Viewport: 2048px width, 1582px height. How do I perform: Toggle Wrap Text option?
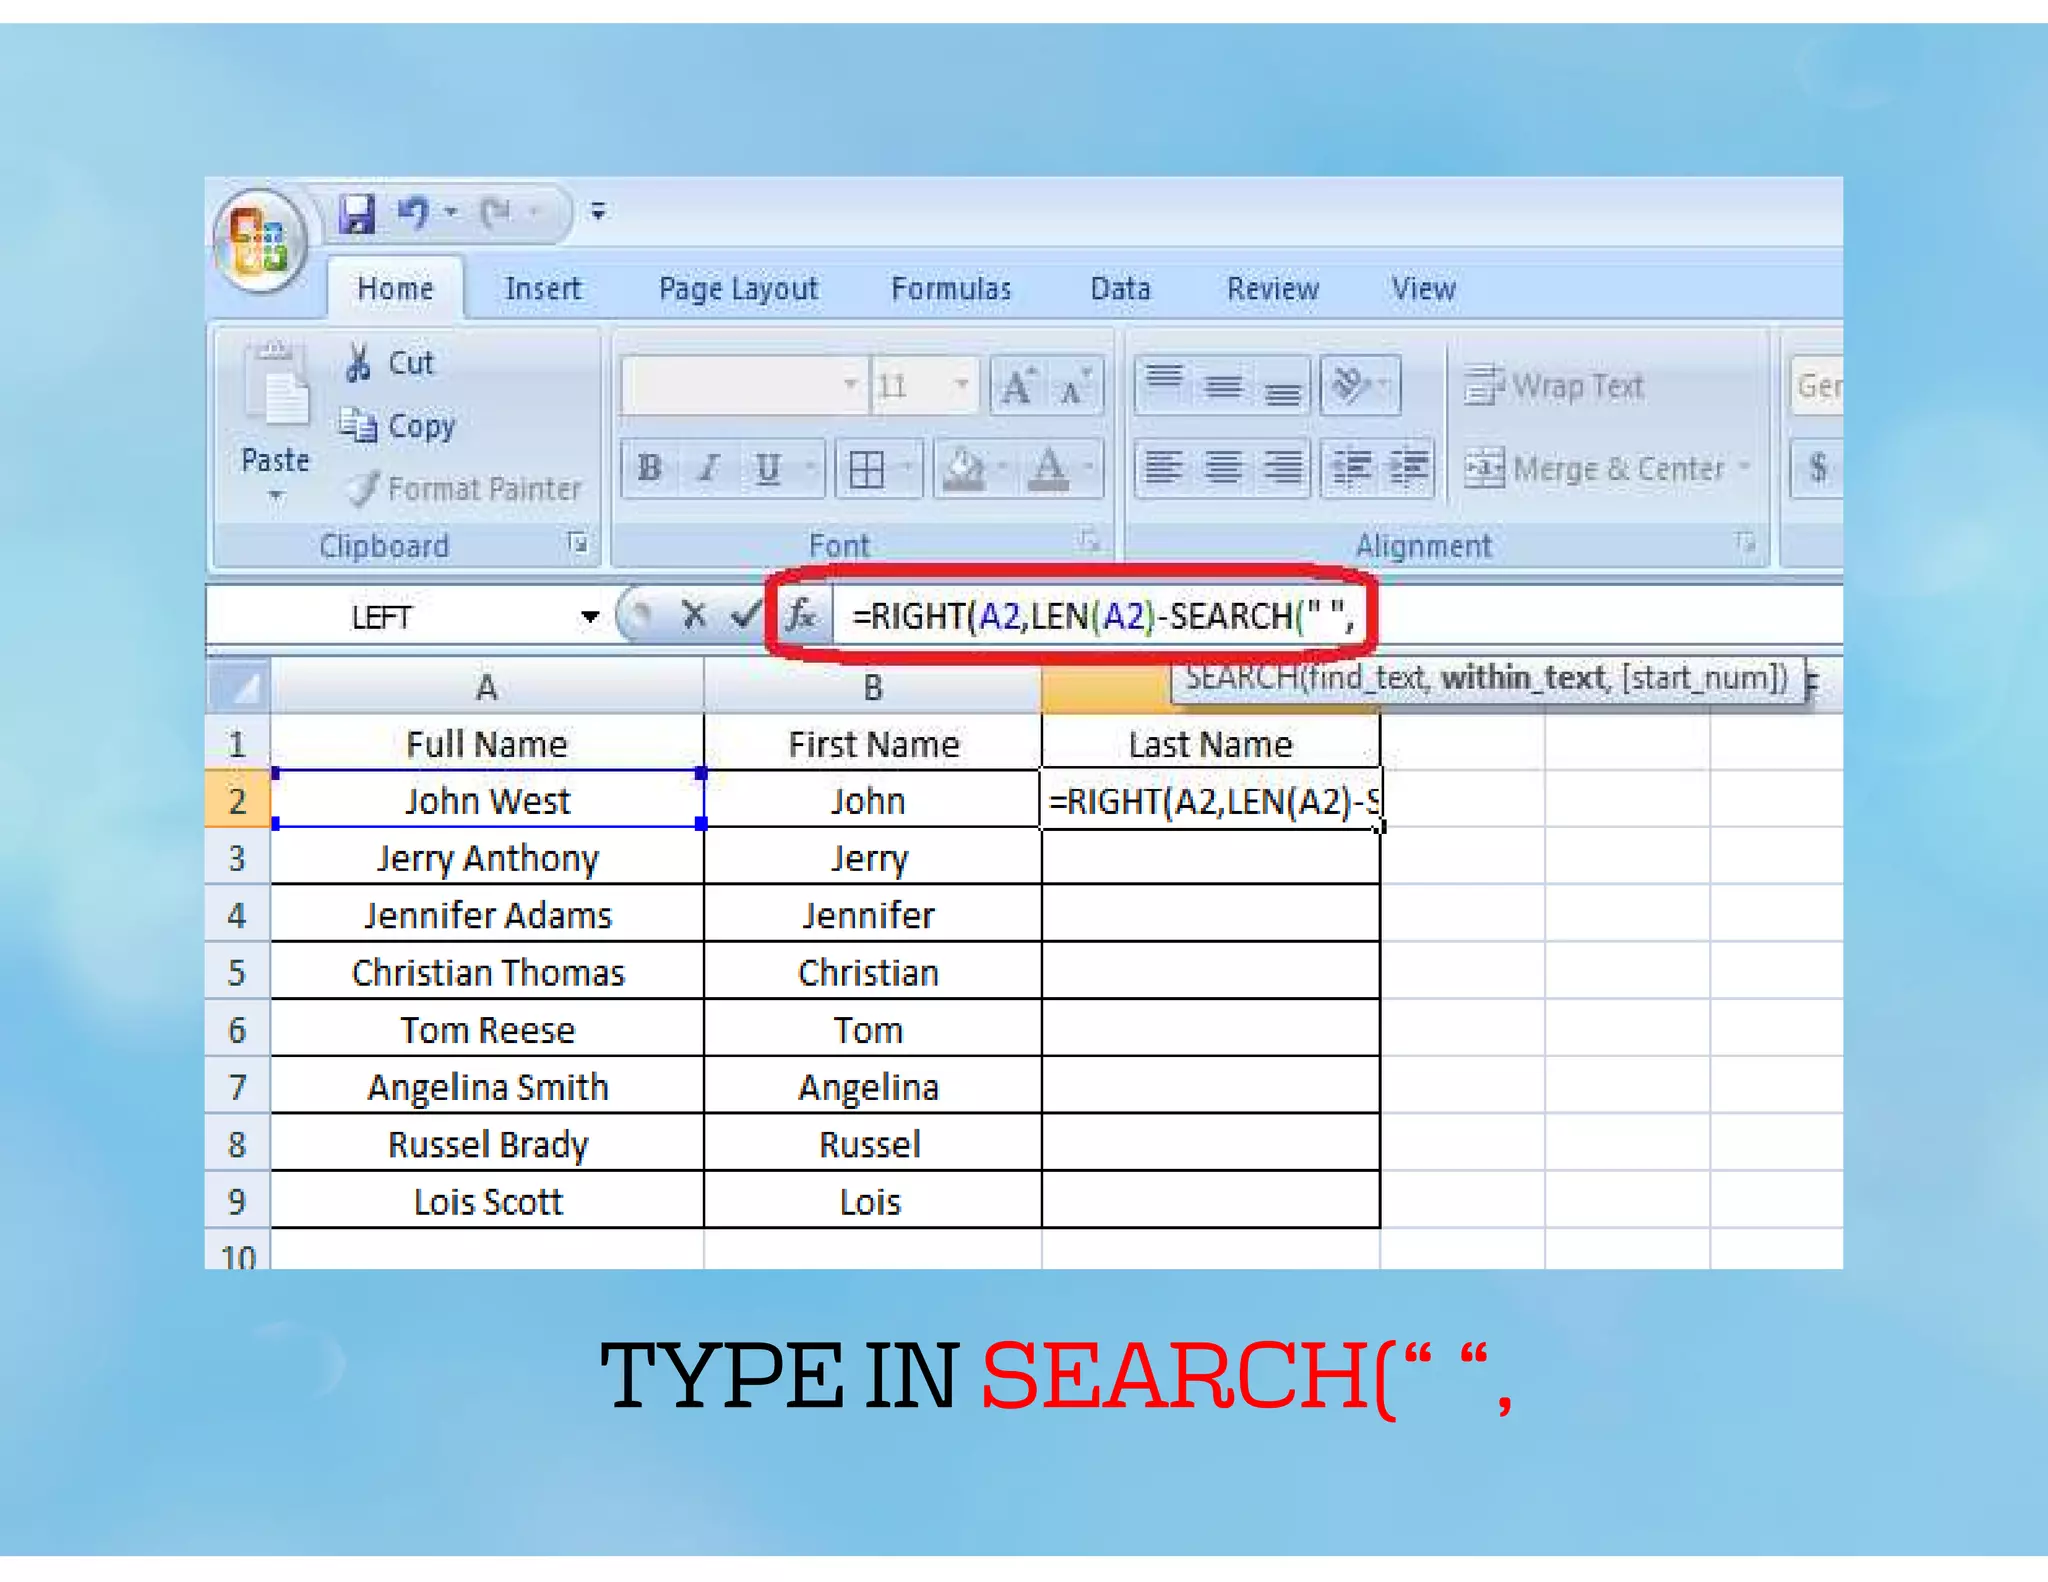[x=1555, y=386]
